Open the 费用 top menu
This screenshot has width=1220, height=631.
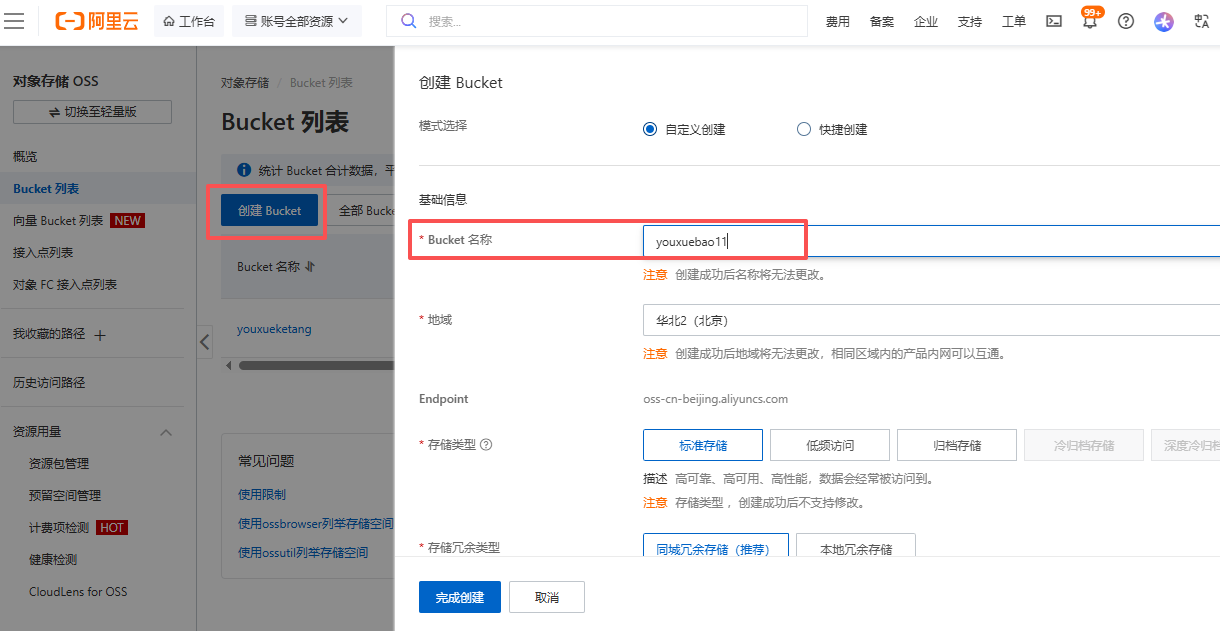point(837,22)
